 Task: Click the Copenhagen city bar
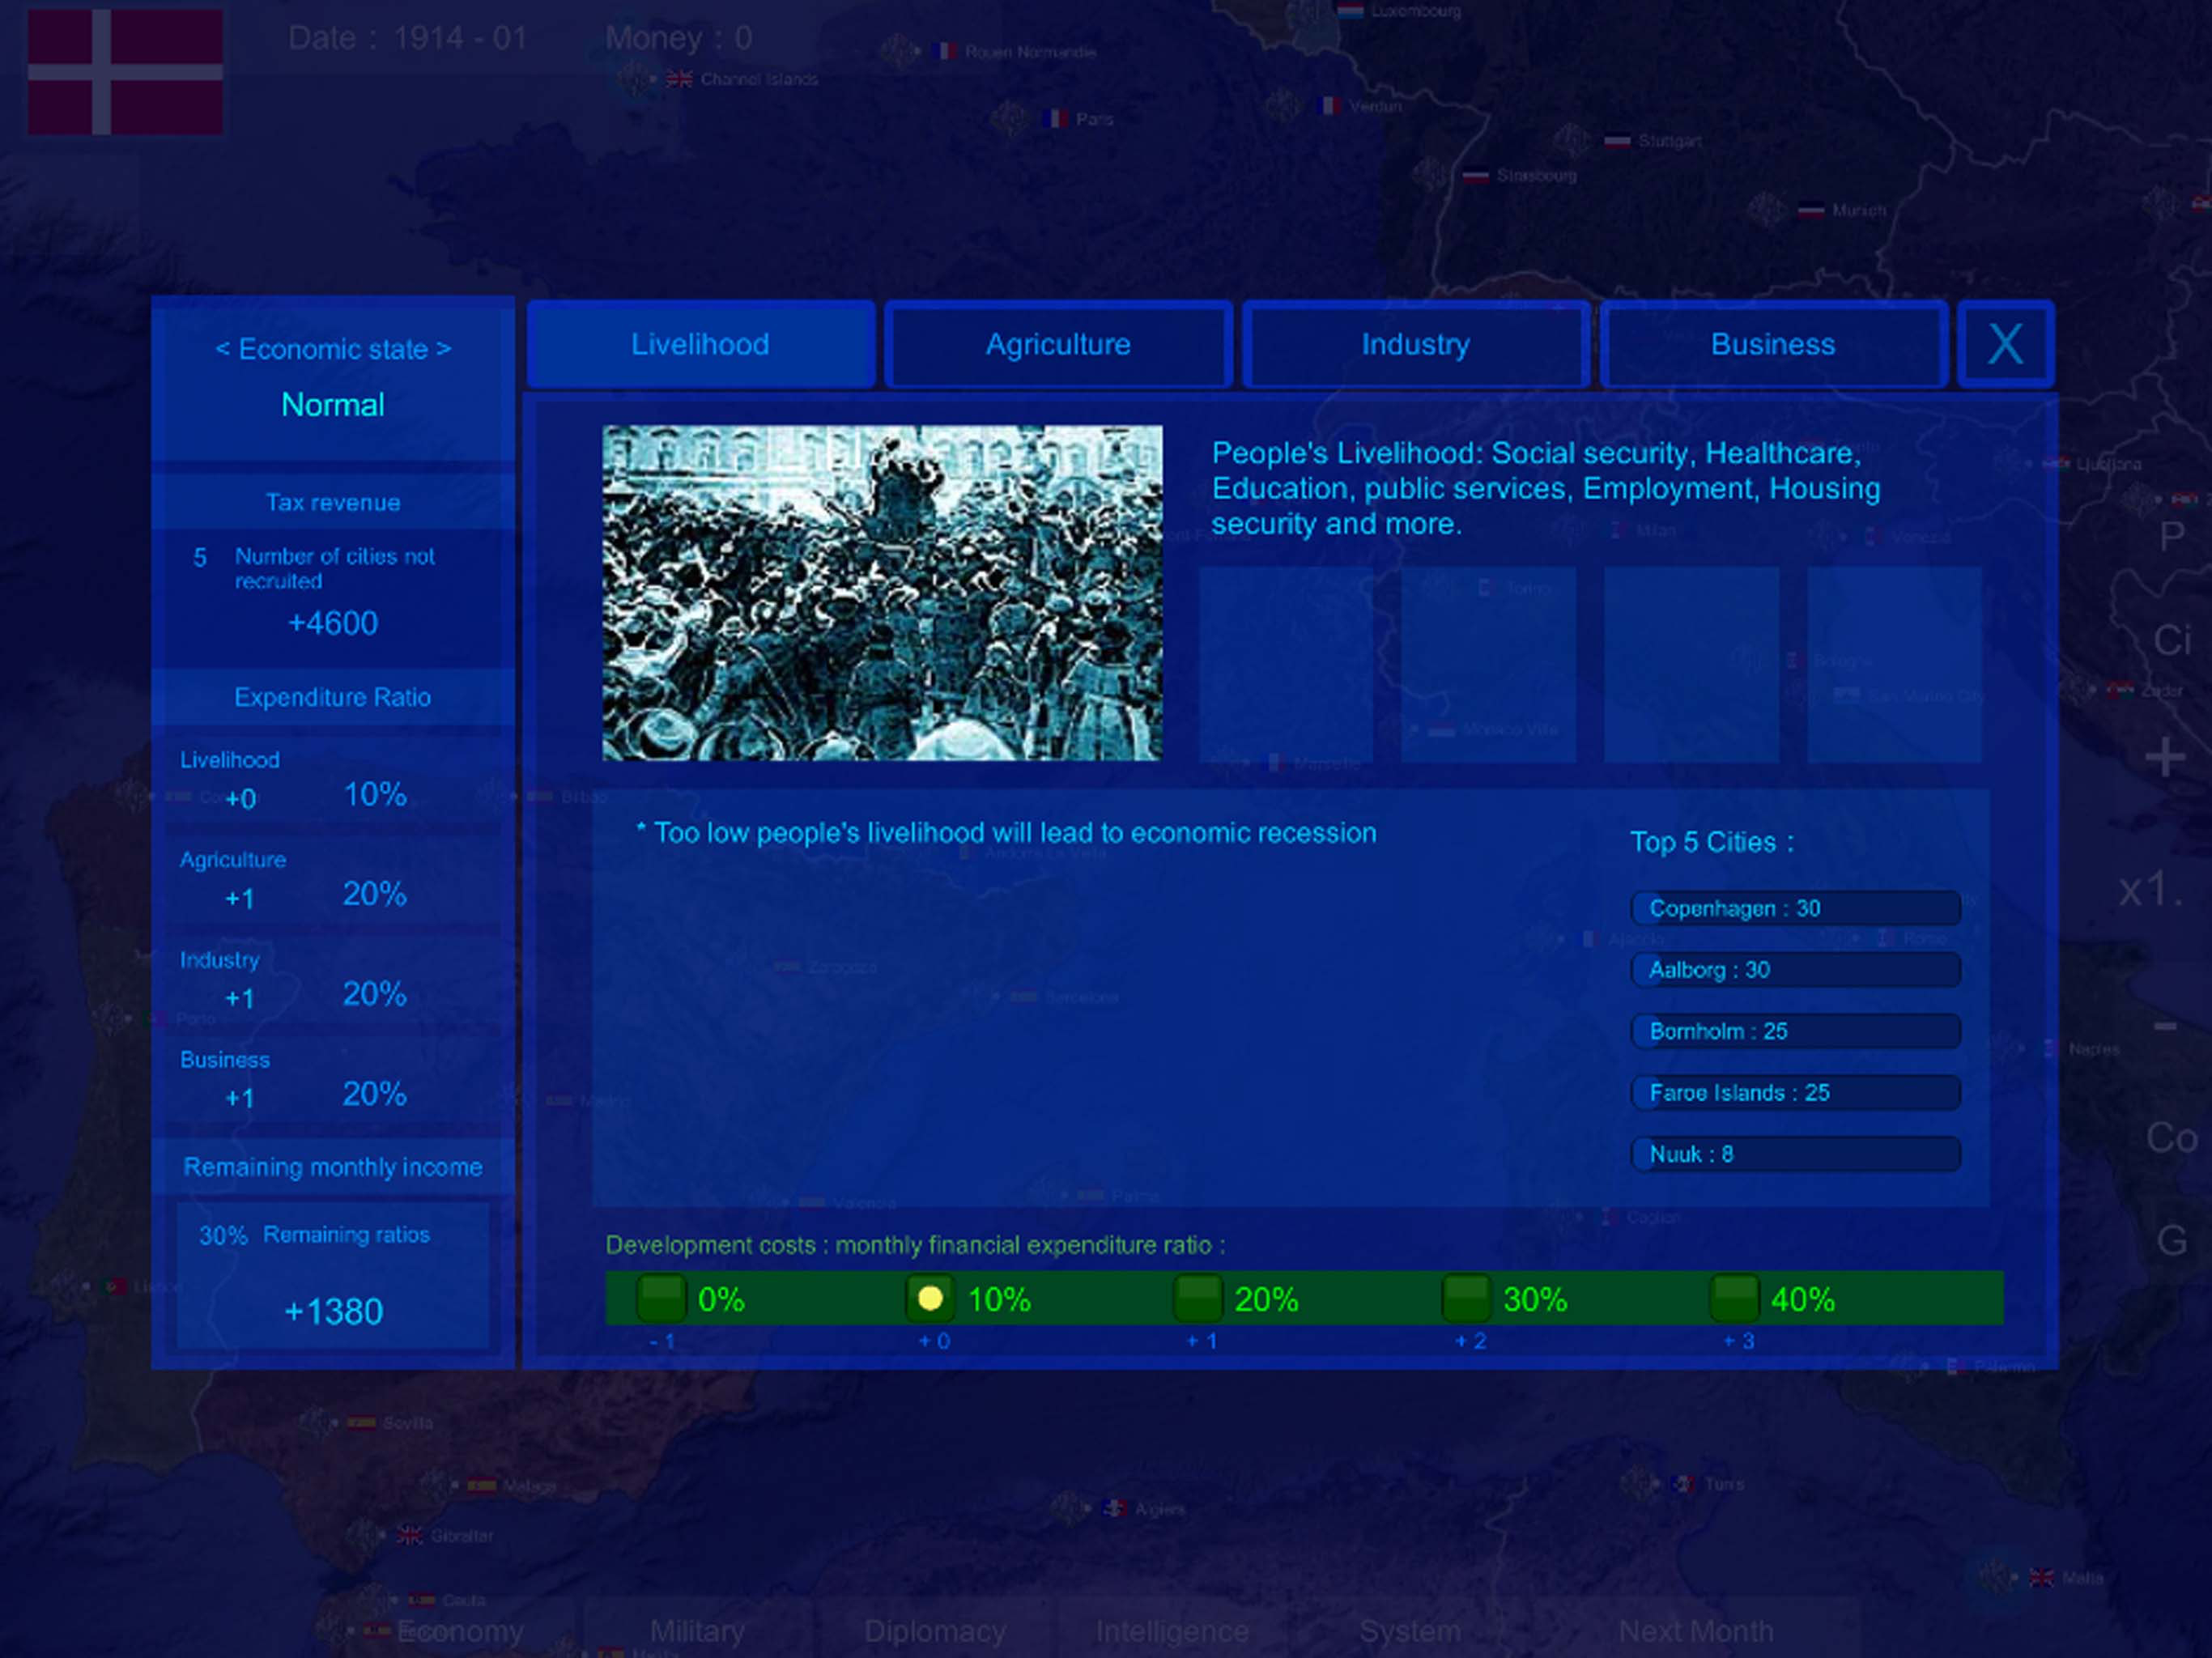(x=1795, y=908)
